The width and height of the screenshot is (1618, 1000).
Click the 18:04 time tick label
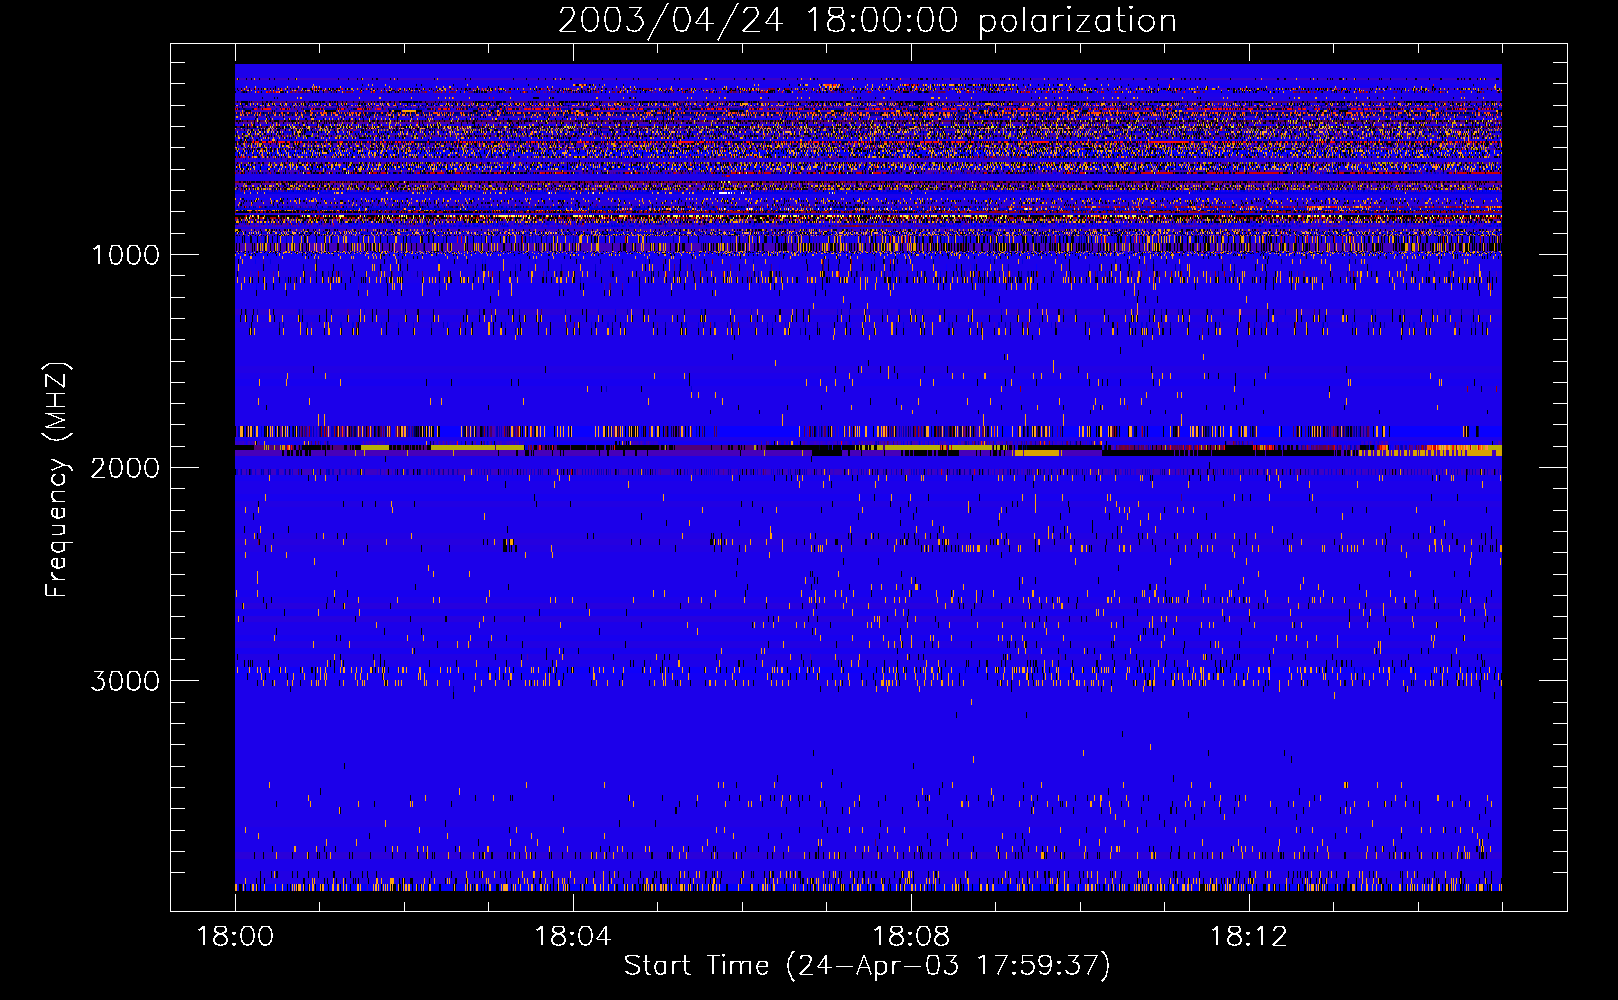pyautogui.click(x=572, y=937)
